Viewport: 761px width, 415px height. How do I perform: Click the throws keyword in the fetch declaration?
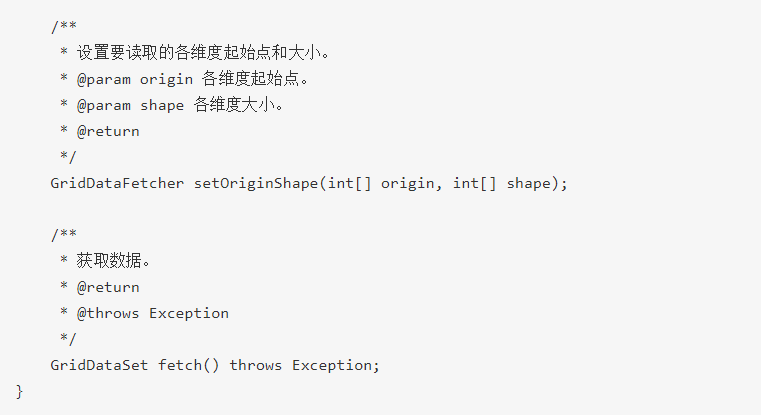point(256,365)
